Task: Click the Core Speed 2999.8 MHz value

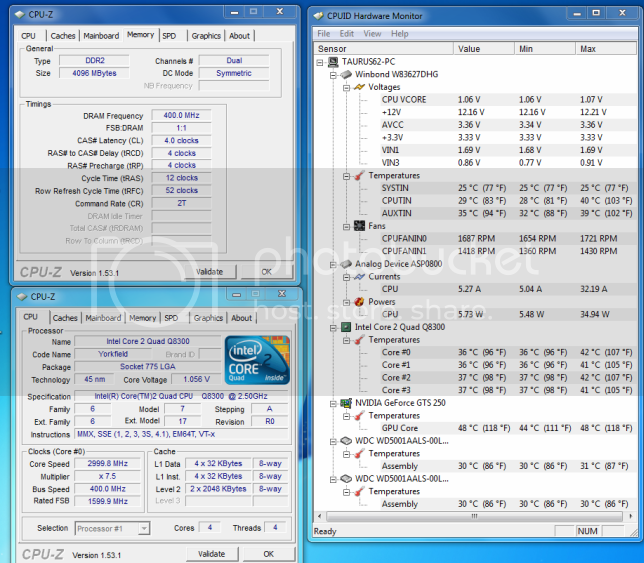Action: tap(108, 464)
